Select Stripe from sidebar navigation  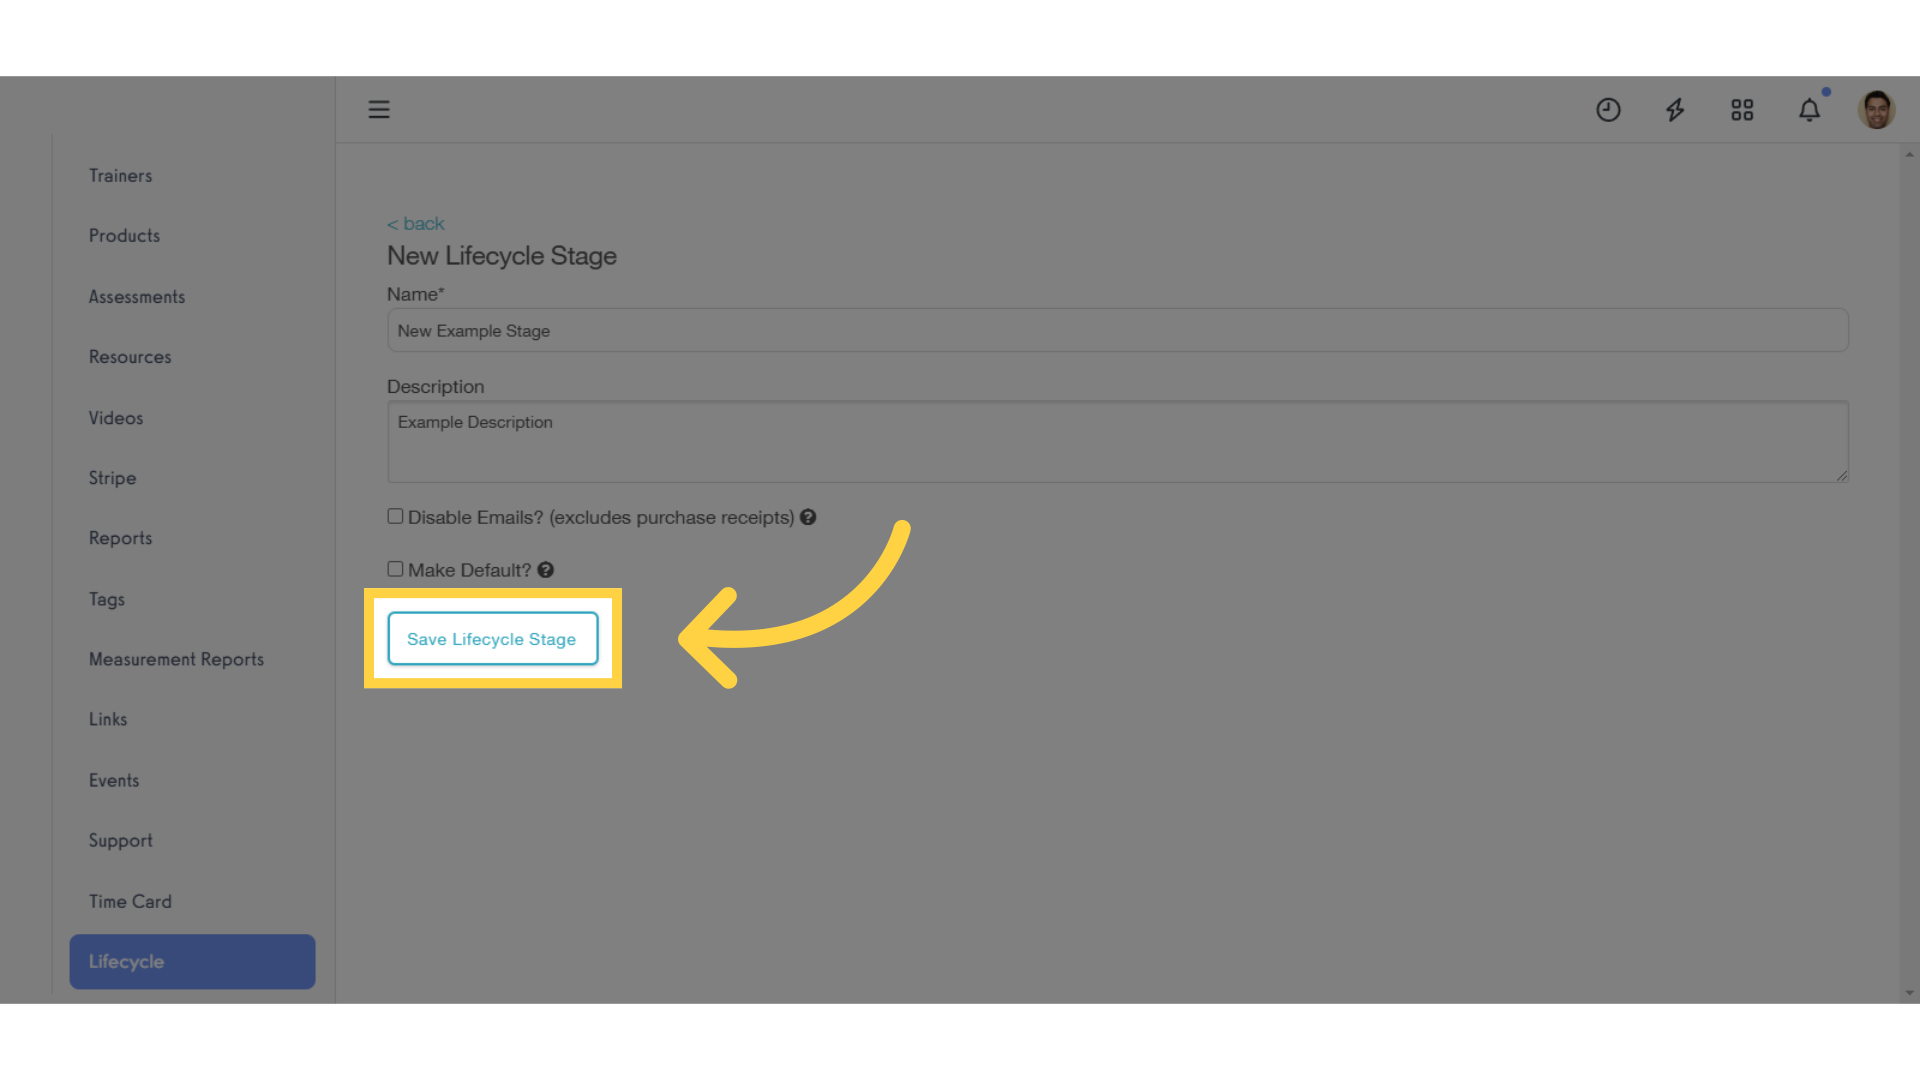112,477
